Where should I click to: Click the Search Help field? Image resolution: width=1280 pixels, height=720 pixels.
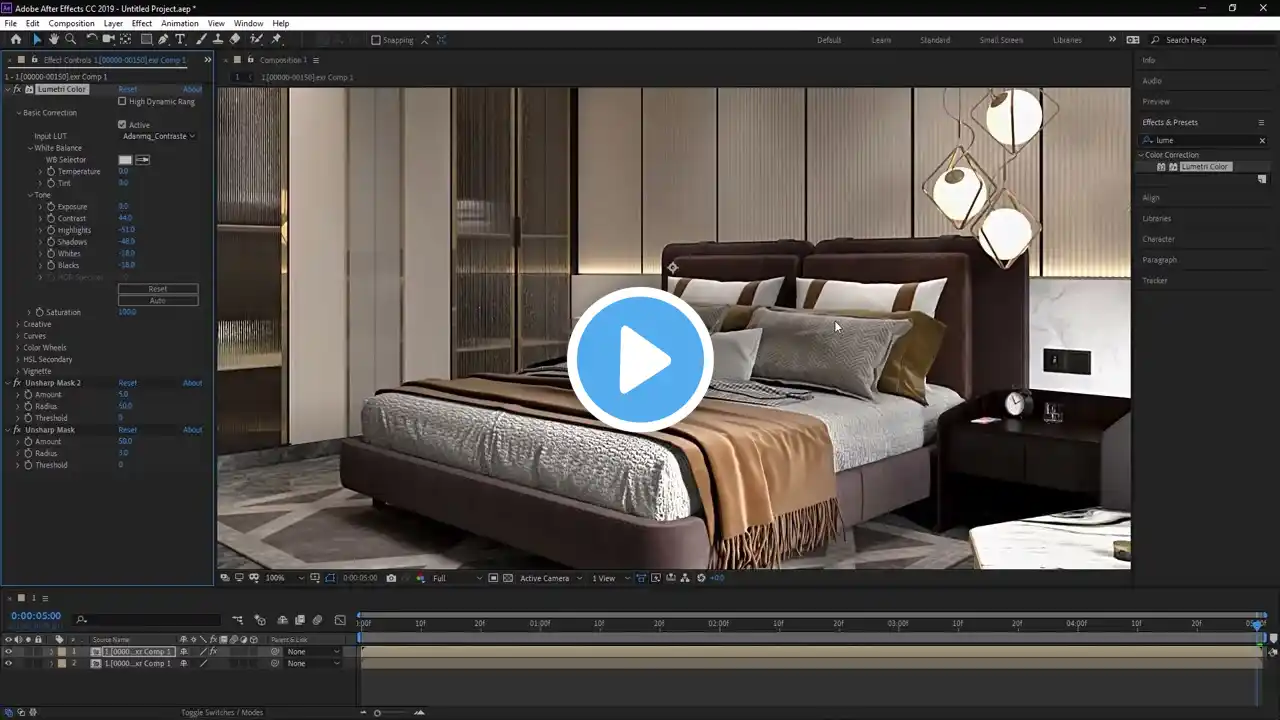pos(1210,40)
